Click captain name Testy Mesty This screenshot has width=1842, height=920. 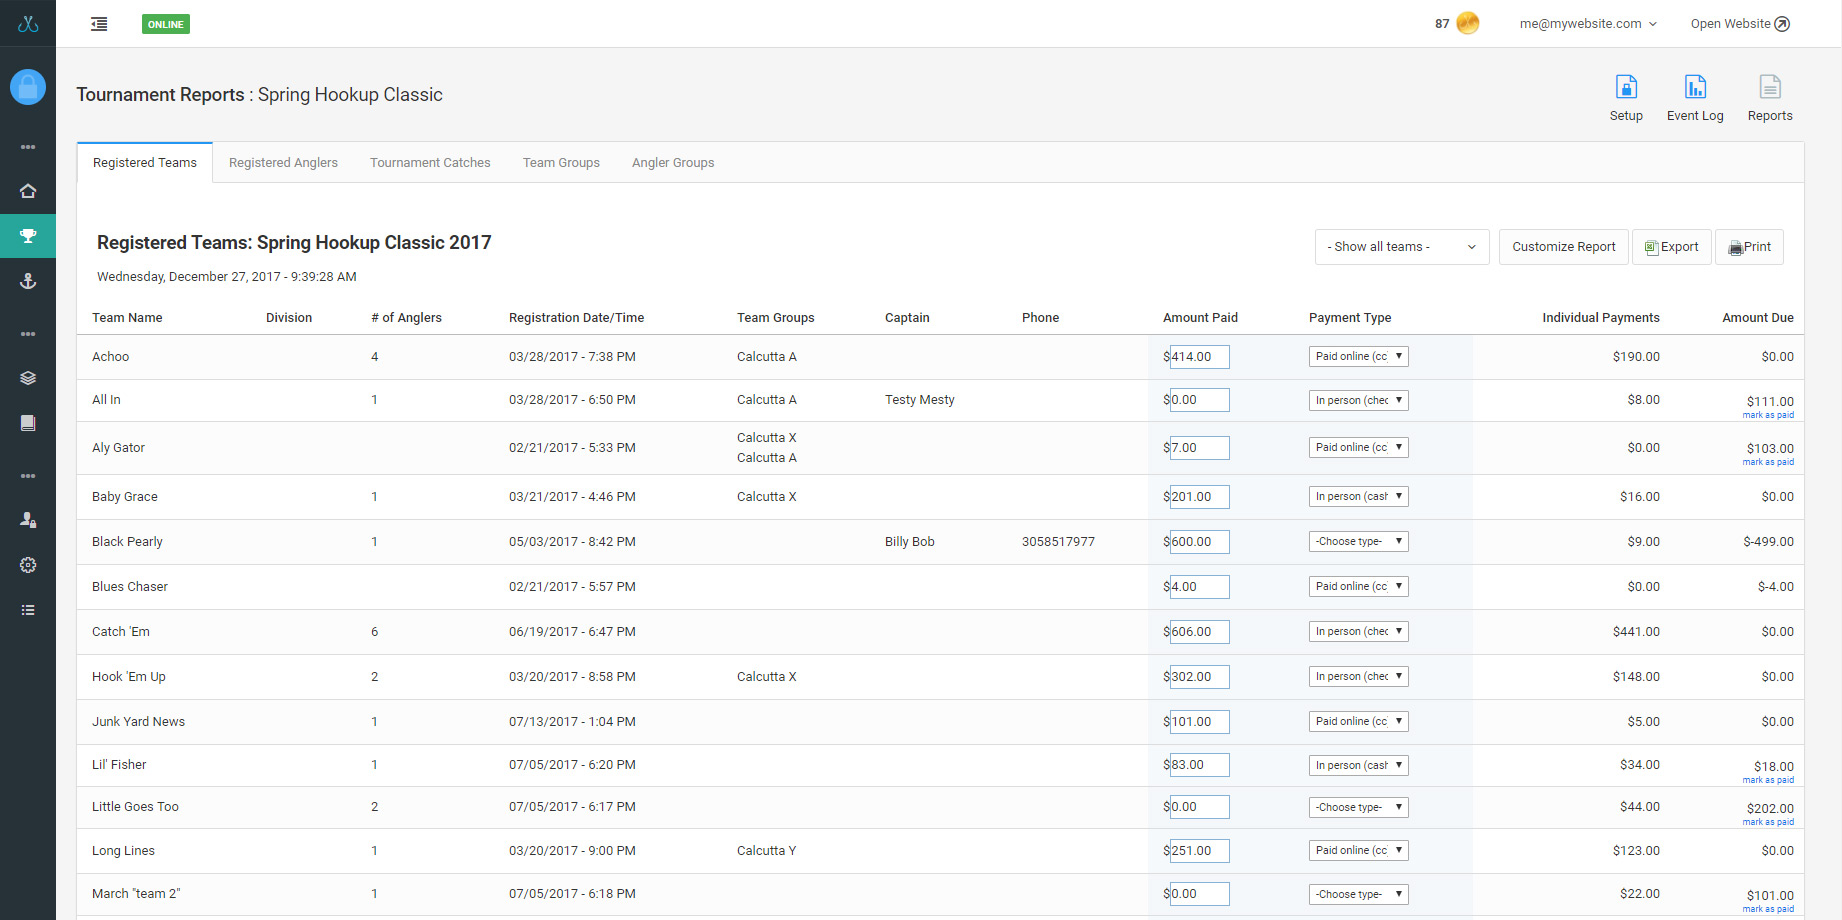point(920,400)
